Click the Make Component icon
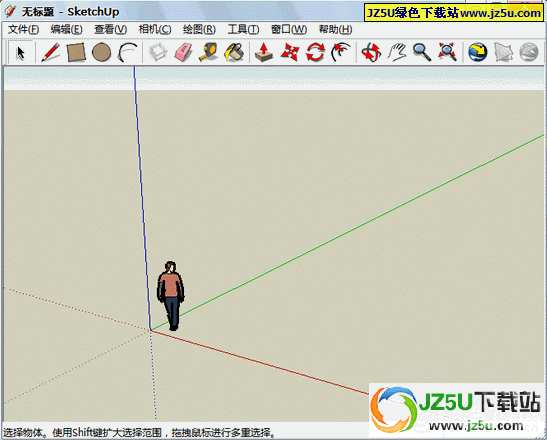The width and height of the screenshot is (547, 440). point(158,52)
